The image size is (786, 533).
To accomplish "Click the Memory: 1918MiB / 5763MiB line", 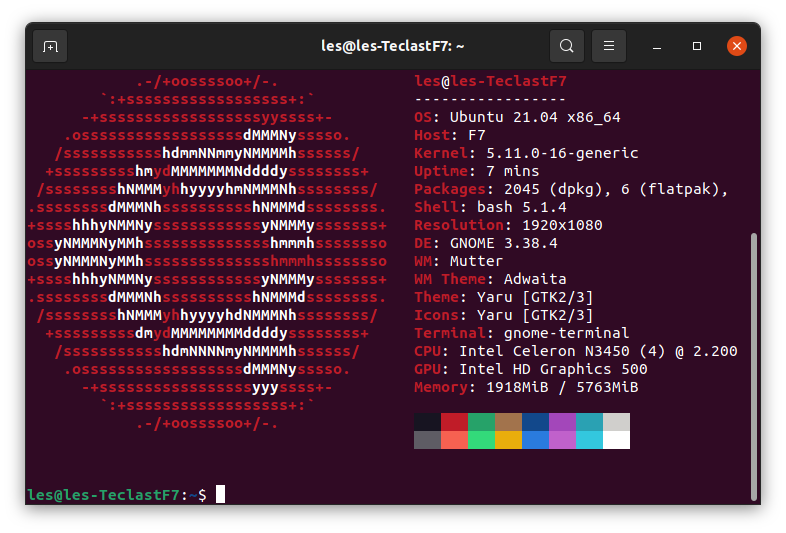I will pos(526,388).
